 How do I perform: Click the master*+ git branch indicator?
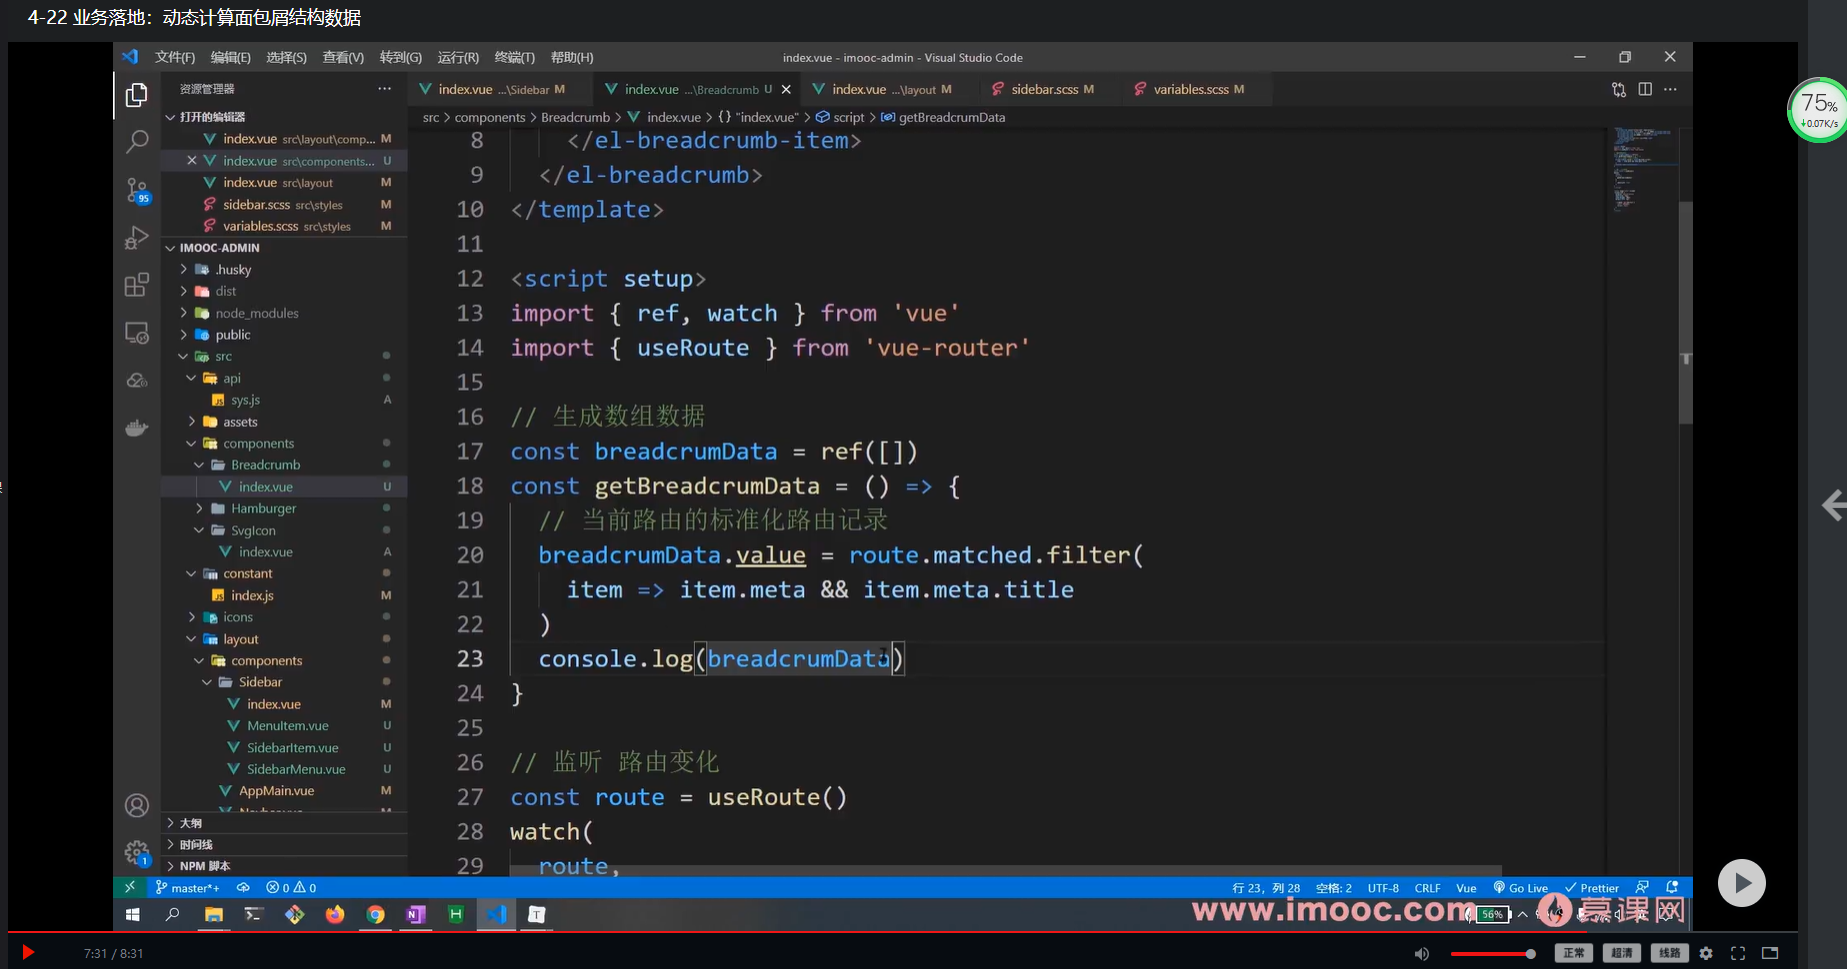coord(188,887)
